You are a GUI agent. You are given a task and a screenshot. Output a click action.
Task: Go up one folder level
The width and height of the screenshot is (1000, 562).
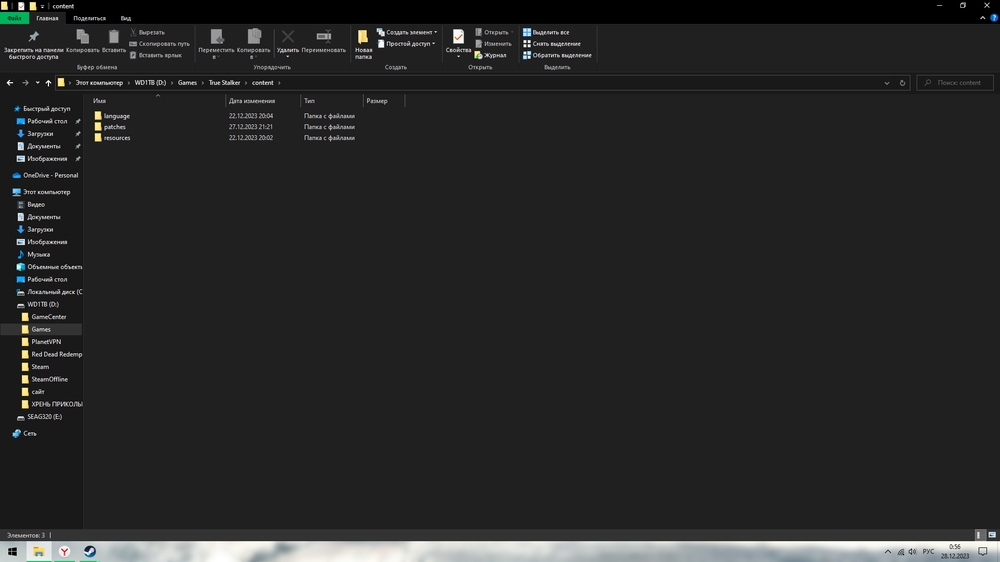click(x=48, y=82)
